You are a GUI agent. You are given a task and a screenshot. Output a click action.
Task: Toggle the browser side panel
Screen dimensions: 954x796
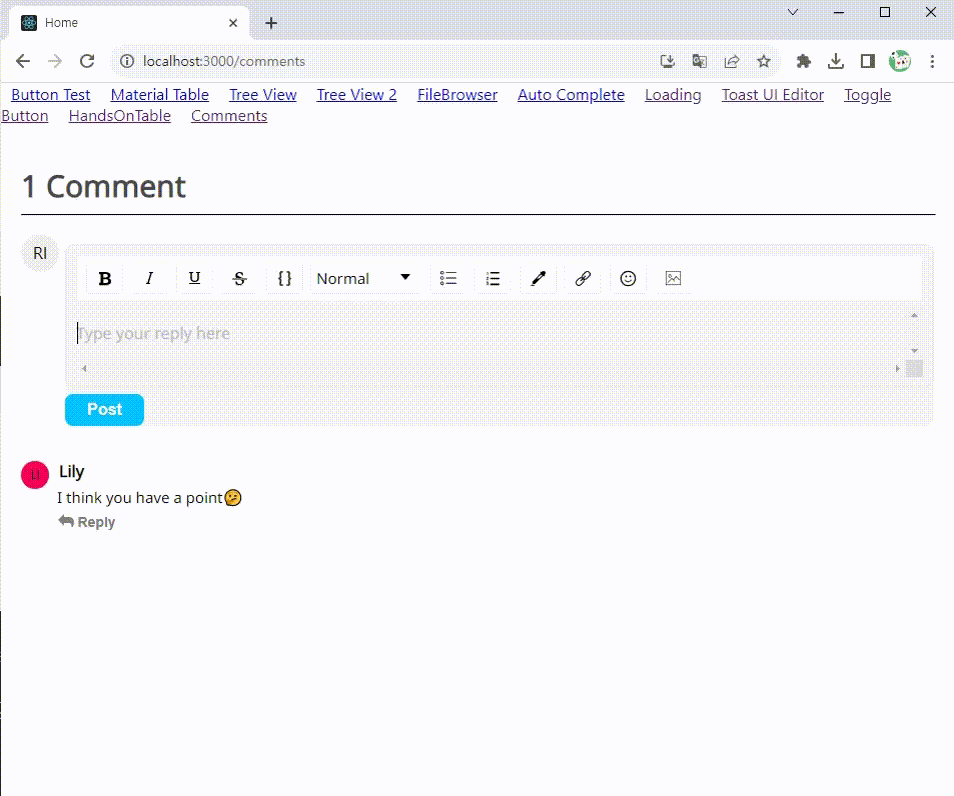click(868, 61)
